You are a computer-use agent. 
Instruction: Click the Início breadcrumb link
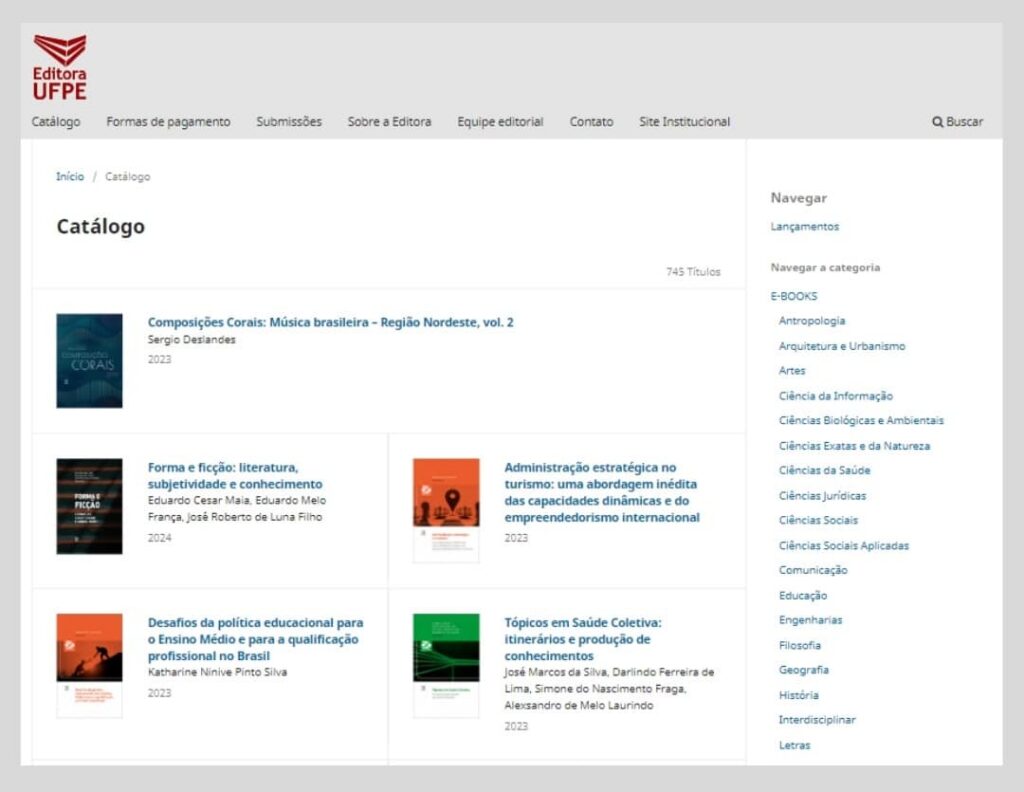pyautogui.click(x=70, y=176)
